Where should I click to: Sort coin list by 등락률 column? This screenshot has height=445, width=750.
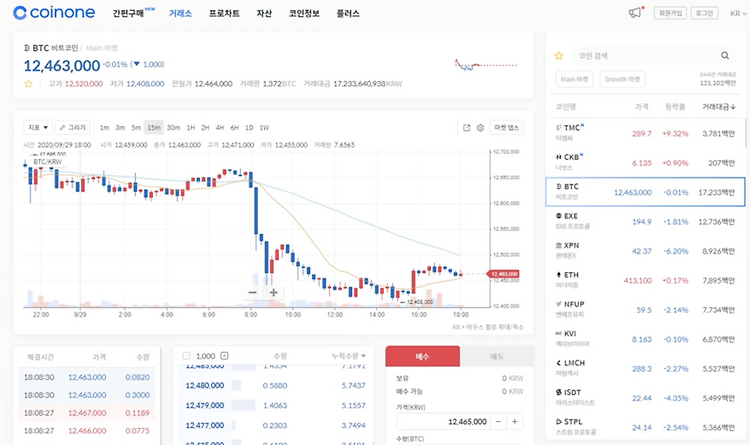point(675,107)
